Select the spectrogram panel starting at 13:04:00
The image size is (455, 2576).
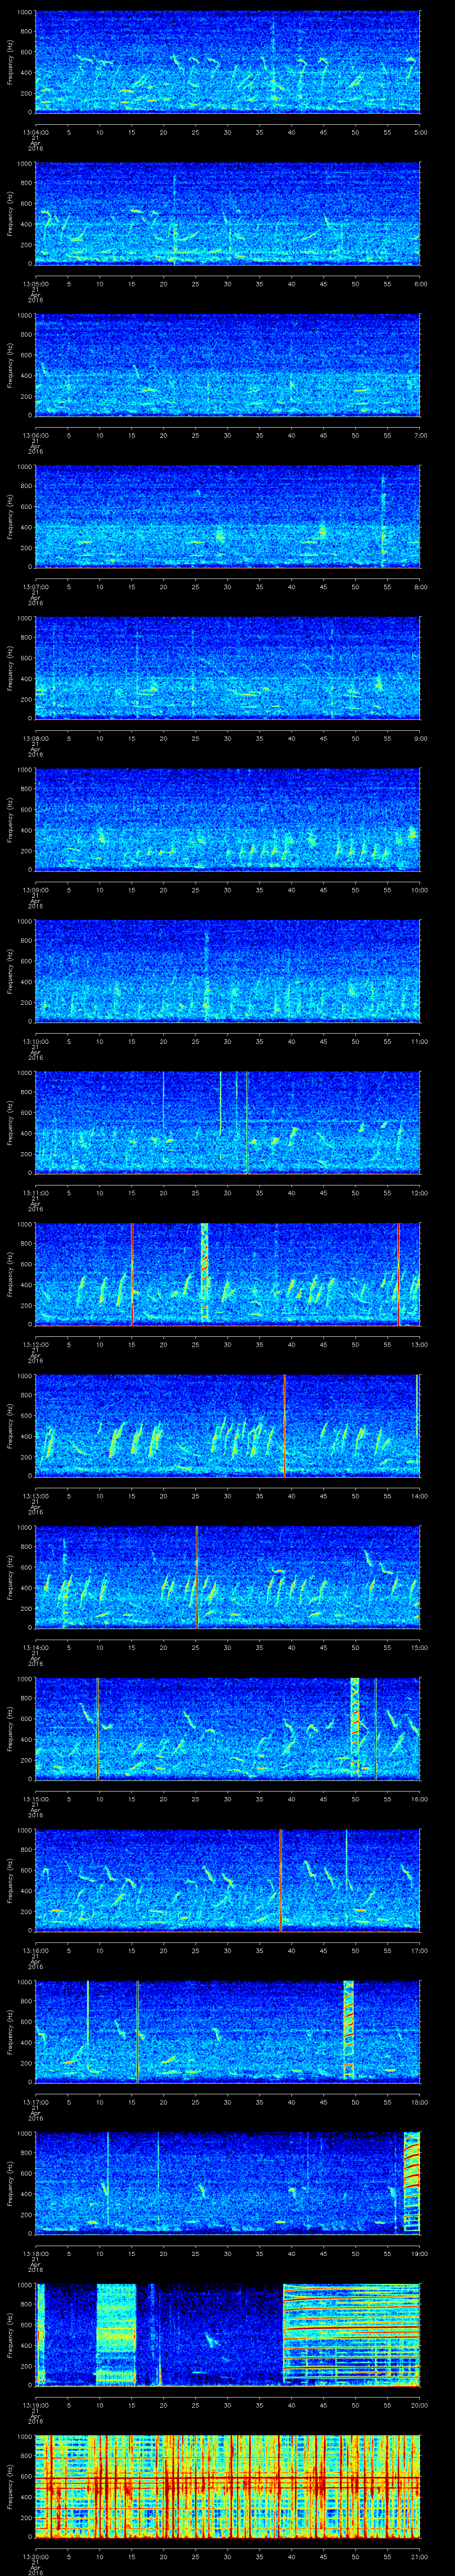coord(227,62)
